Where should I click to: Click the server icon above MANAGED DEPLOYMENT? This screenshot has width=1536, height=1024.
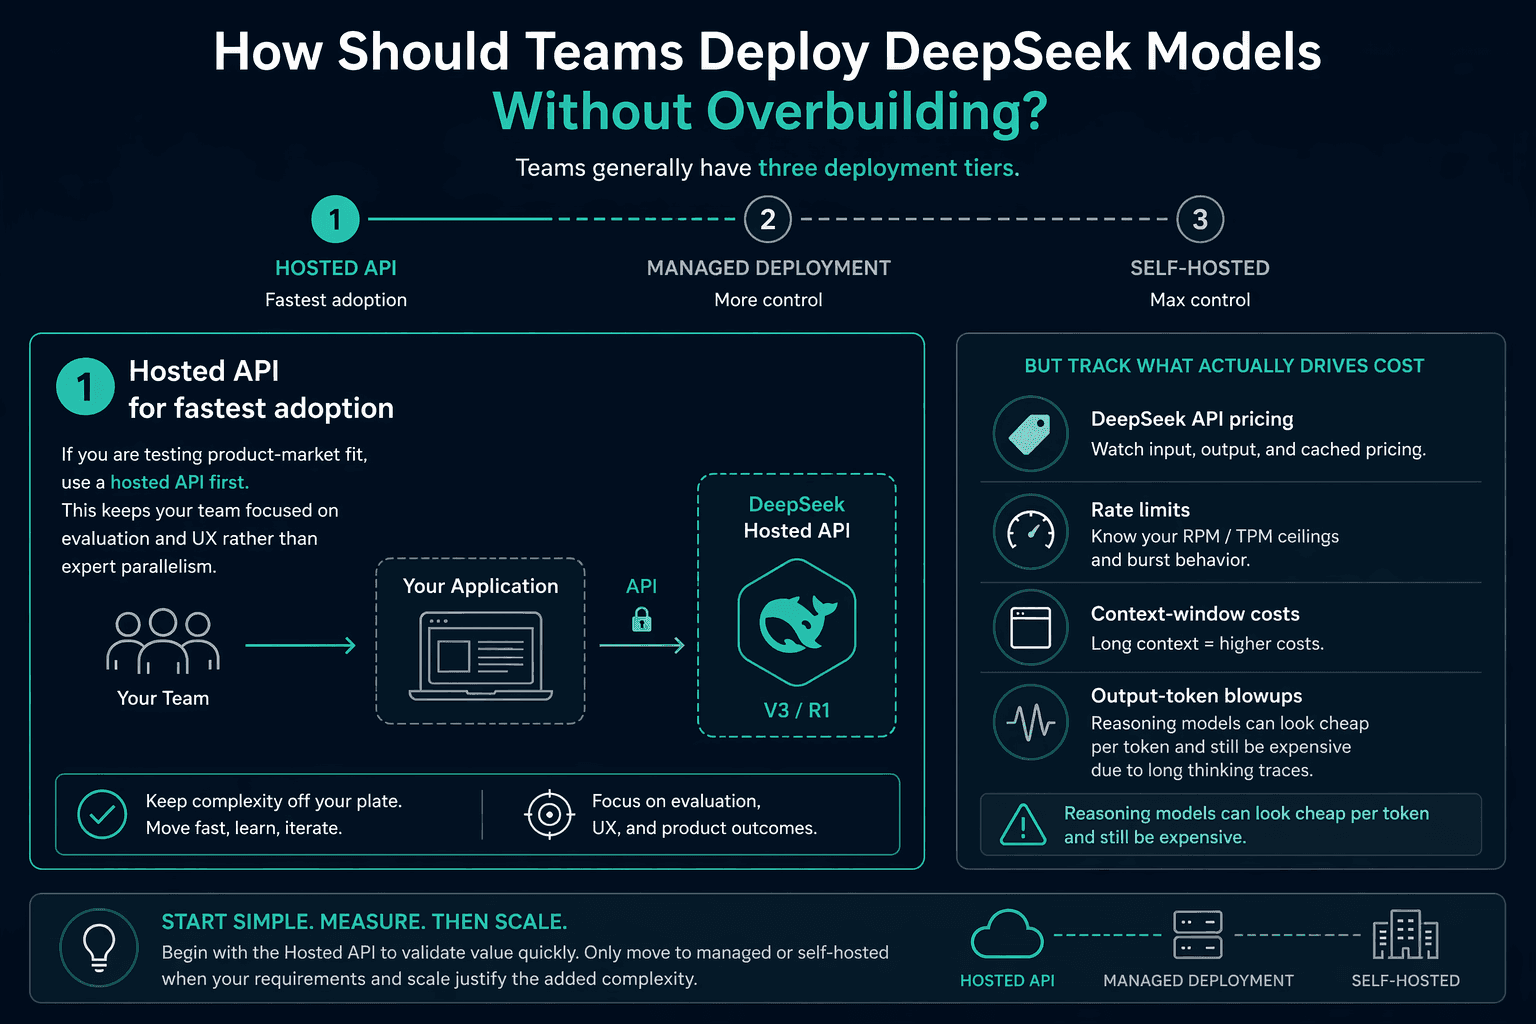[x=1198, y=935]
